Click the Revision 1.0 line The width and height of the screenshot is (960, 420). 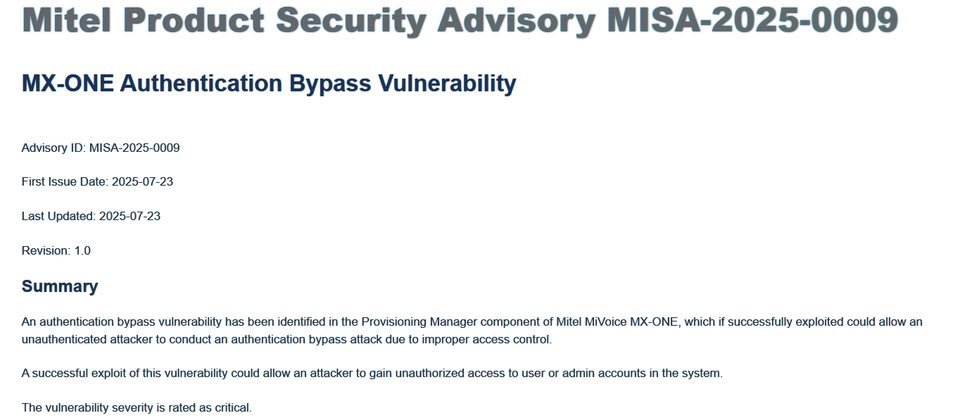56,250
